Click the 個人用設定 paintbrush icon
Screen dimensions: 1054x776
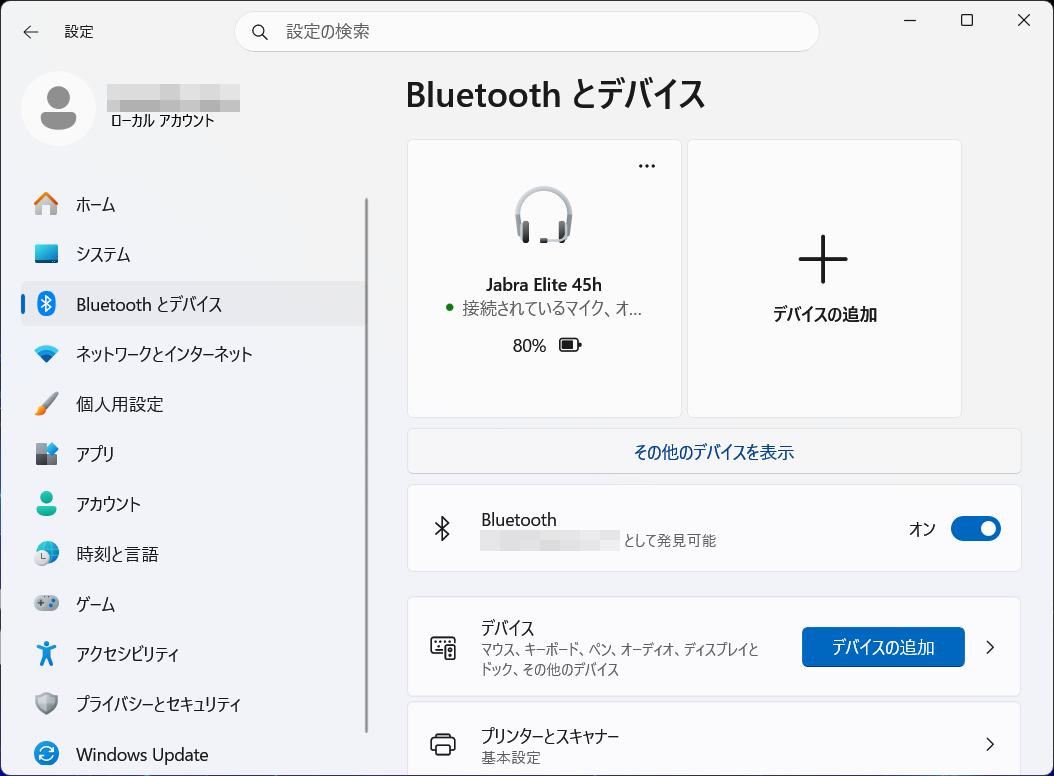tap(46, 403)
